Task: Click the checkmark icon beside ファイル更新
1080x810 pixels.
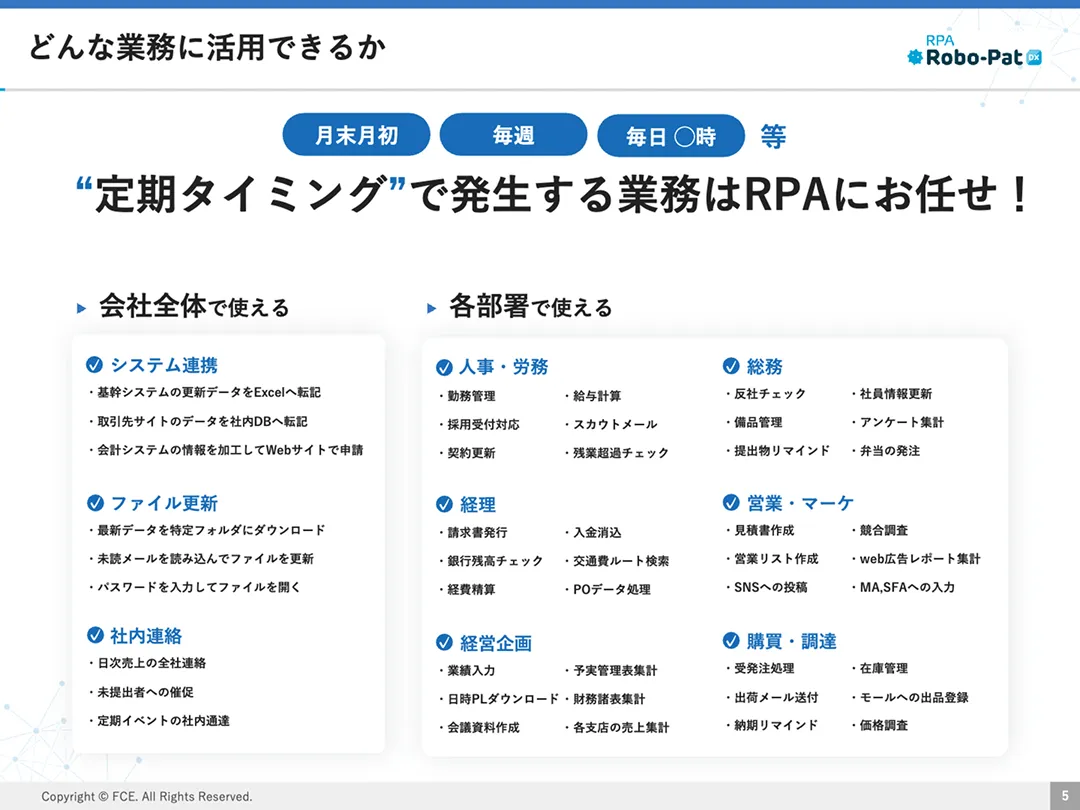Action: coord(95,503)
